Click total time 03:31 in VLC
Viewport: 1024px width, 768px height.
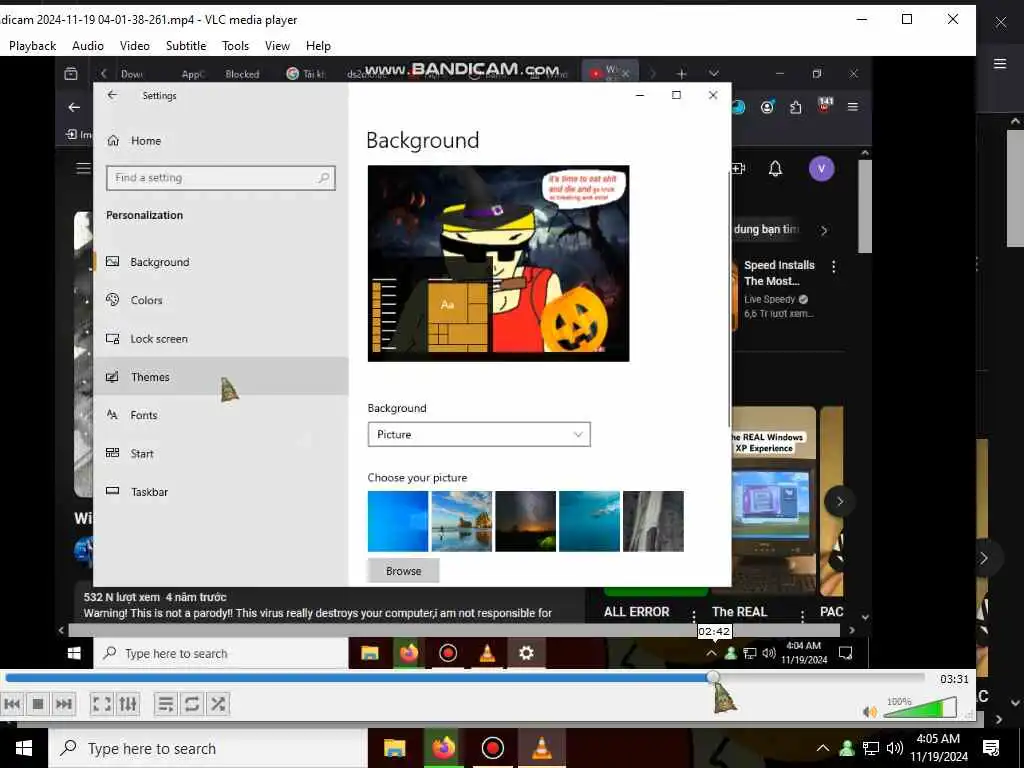pyautogui.click(x=954, y=679)
